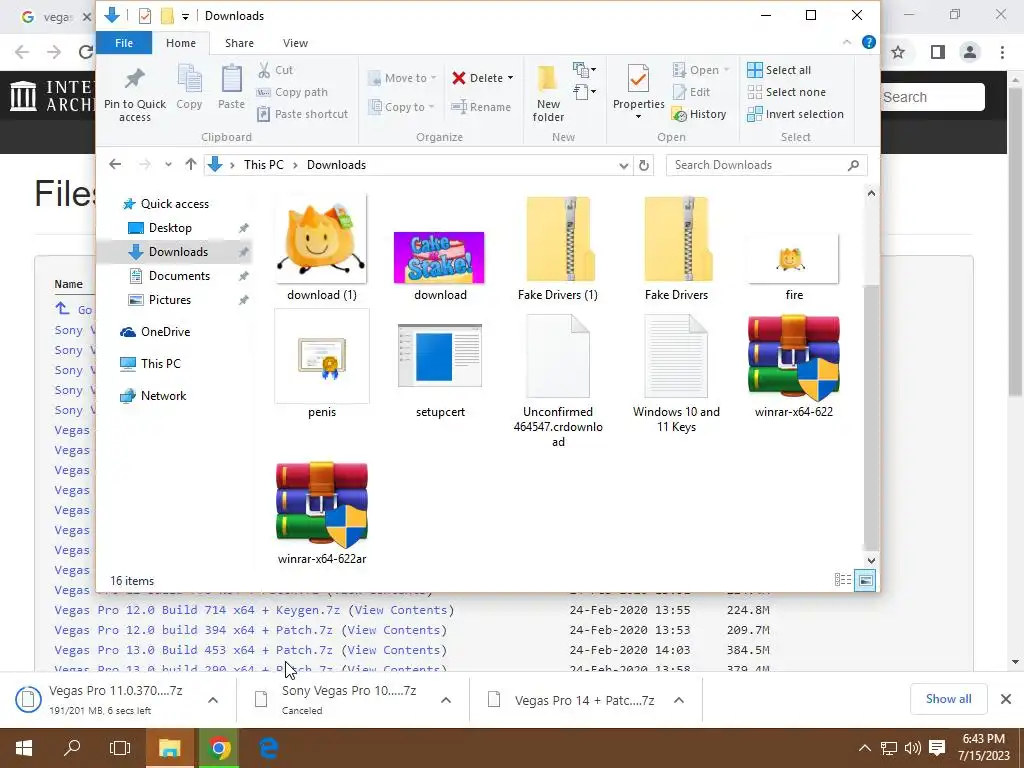1024x768 pixels.
Task: Open options for Sony Vegas Pro 10 download
Action: (x=446, y=700)
